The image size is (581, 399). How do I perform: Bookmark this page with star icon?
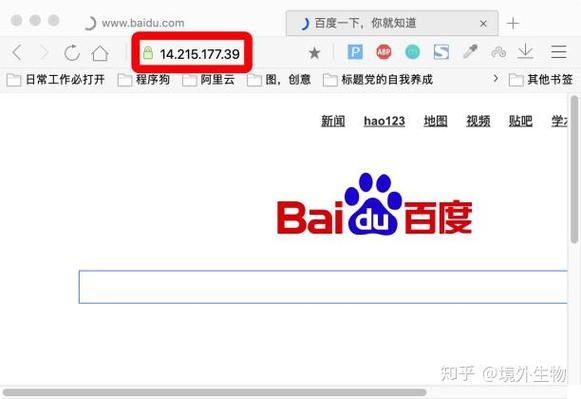pos(314,53)
